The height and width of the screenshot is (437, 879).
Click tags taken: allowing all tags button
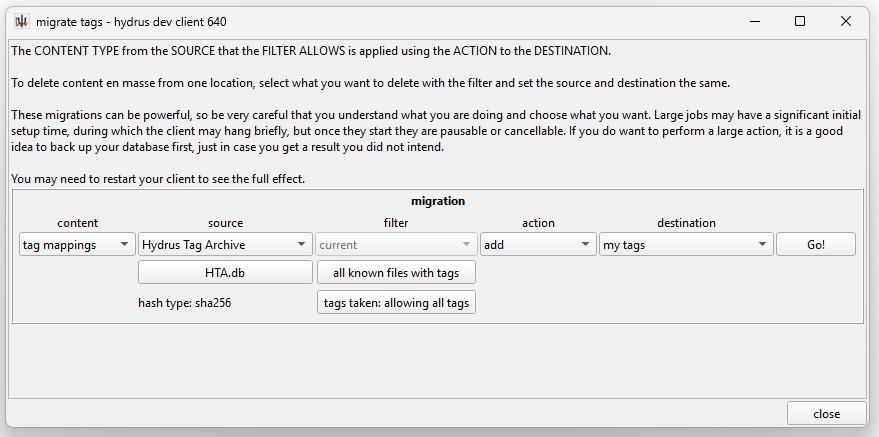pos(396,302)
